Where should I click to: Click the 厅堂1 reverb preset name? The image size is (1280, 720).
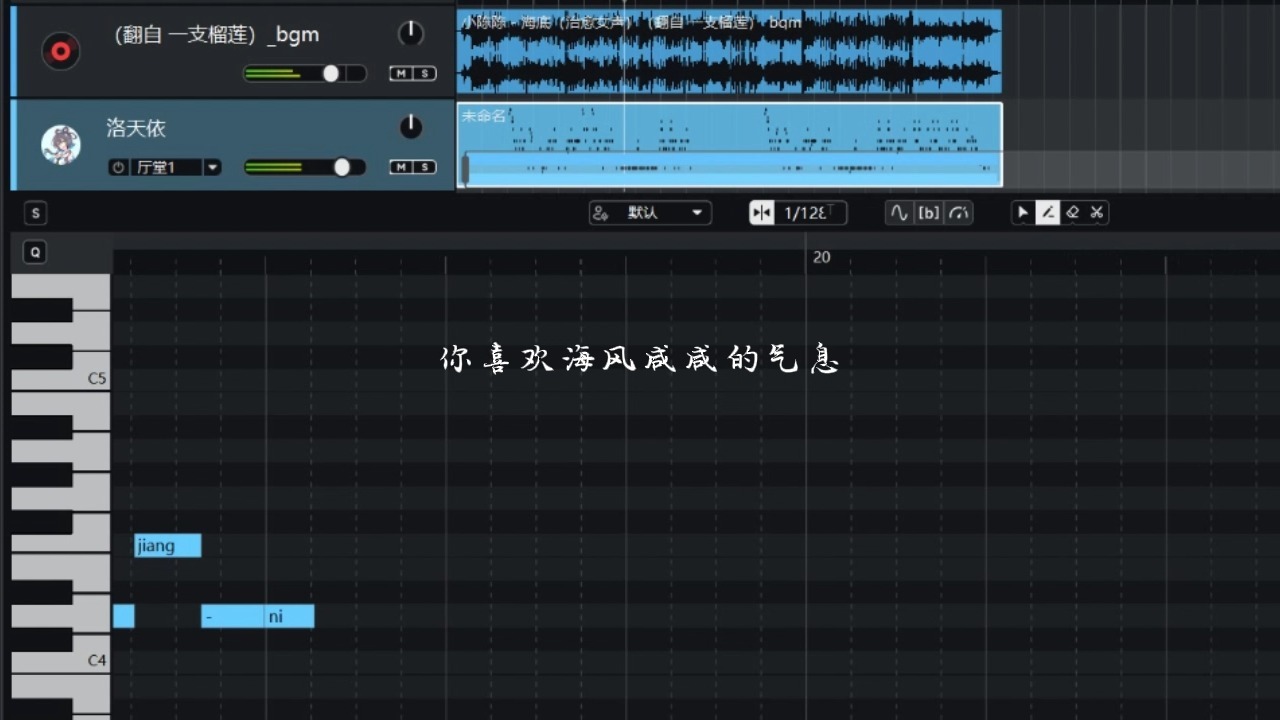[x=166, y=167]
